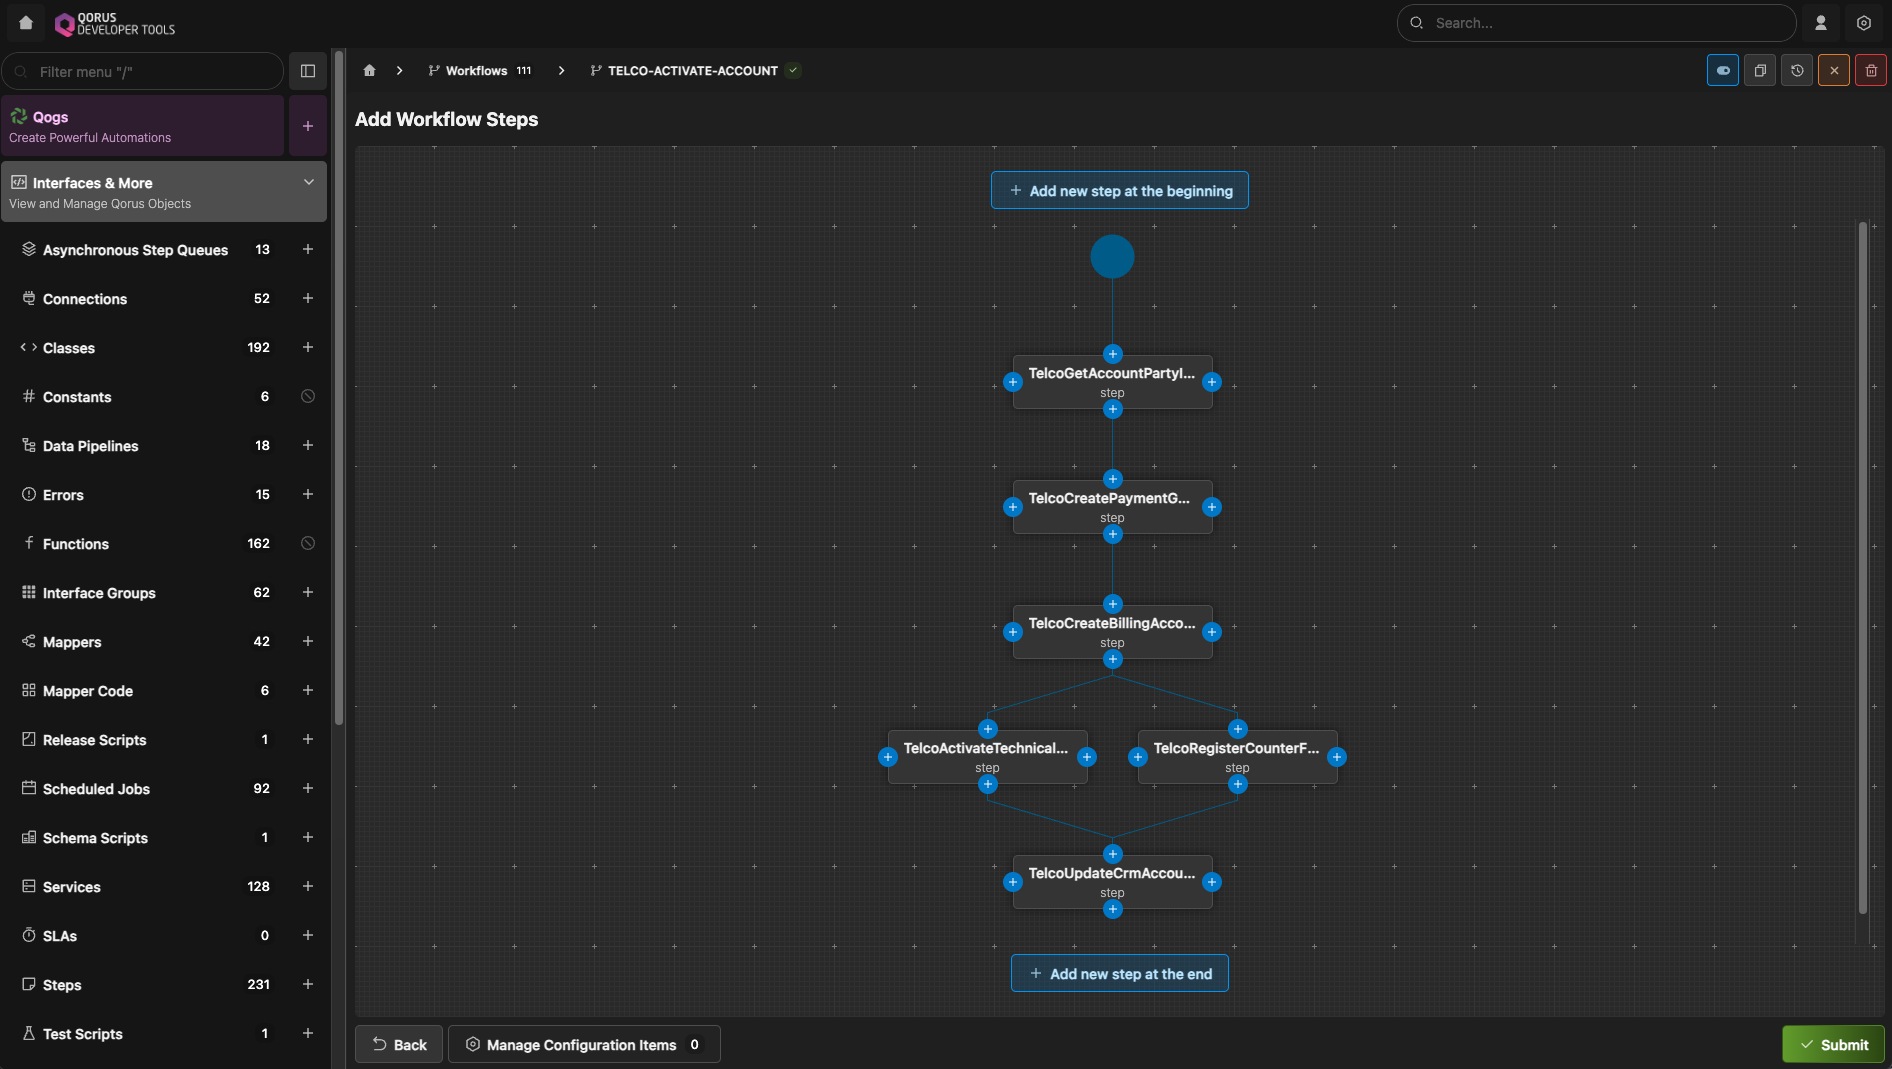Click the user profile icon
Viewport: 1892px width, 1069px height.
1821,22
